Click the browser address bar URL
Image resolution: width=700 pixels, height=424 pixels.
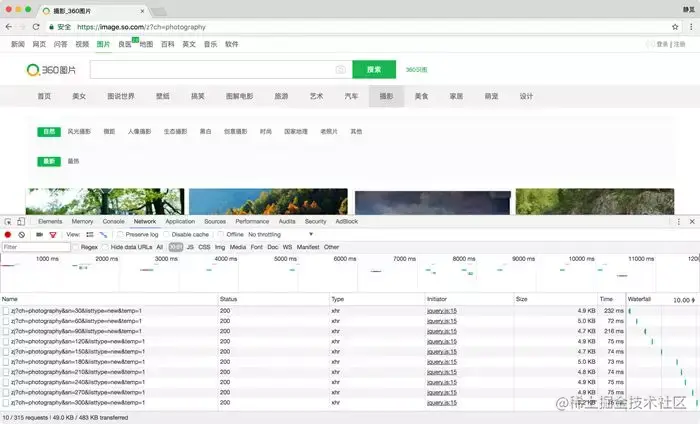[x=141, y=27]
